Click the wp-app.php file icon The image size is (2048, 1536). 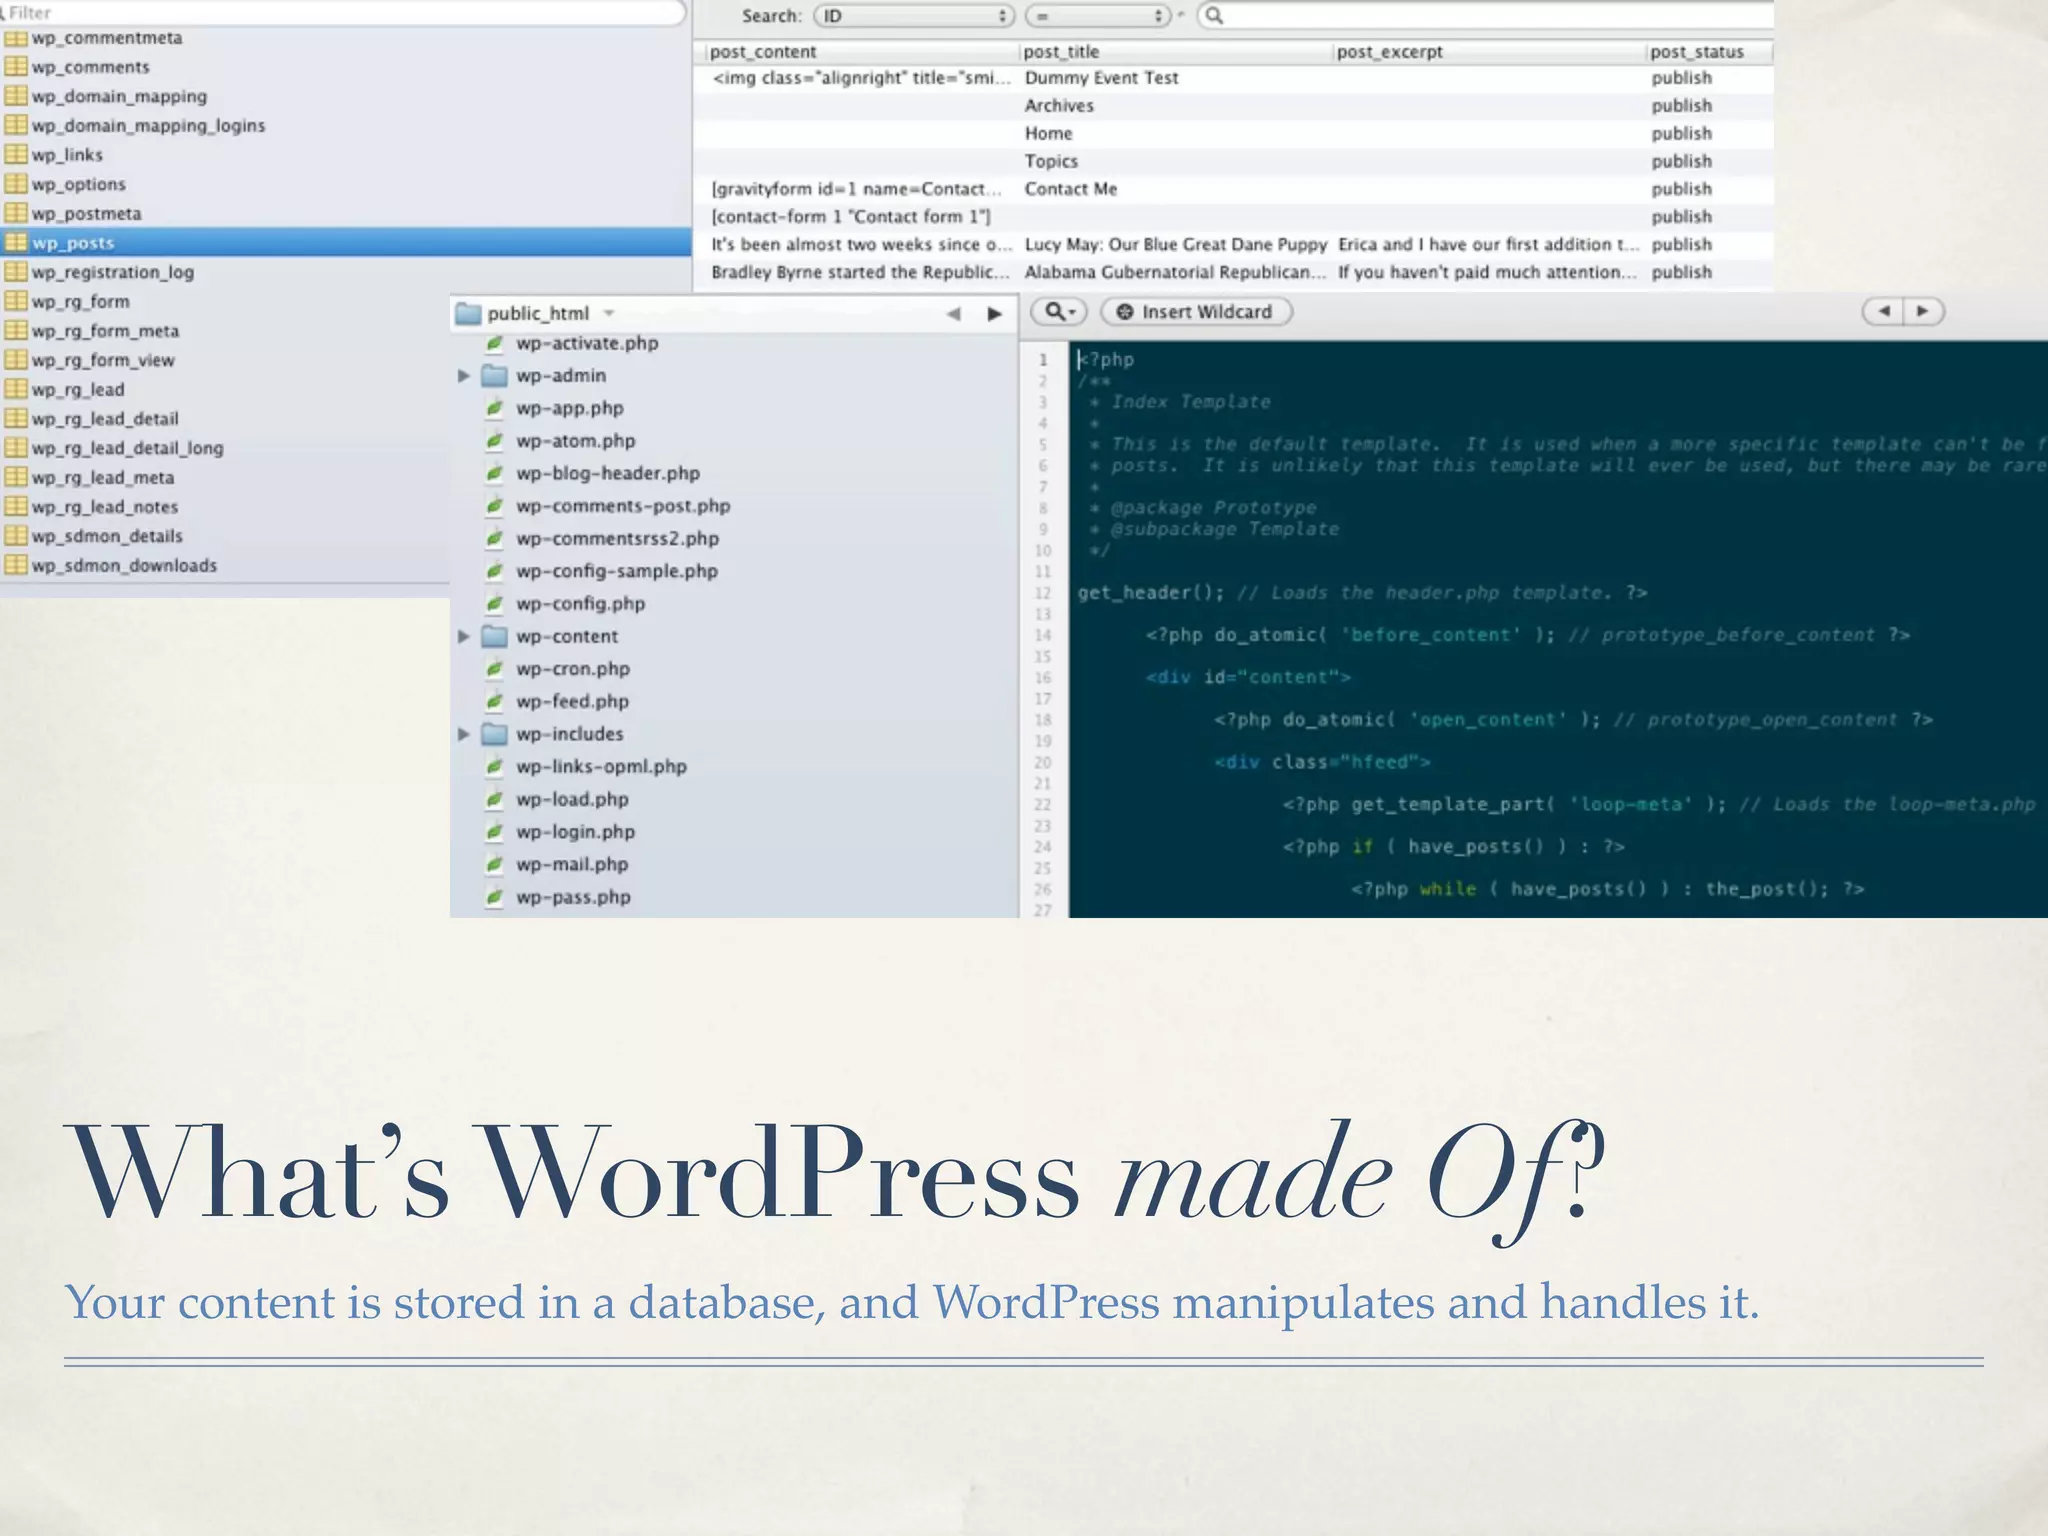tap(494, 408)
